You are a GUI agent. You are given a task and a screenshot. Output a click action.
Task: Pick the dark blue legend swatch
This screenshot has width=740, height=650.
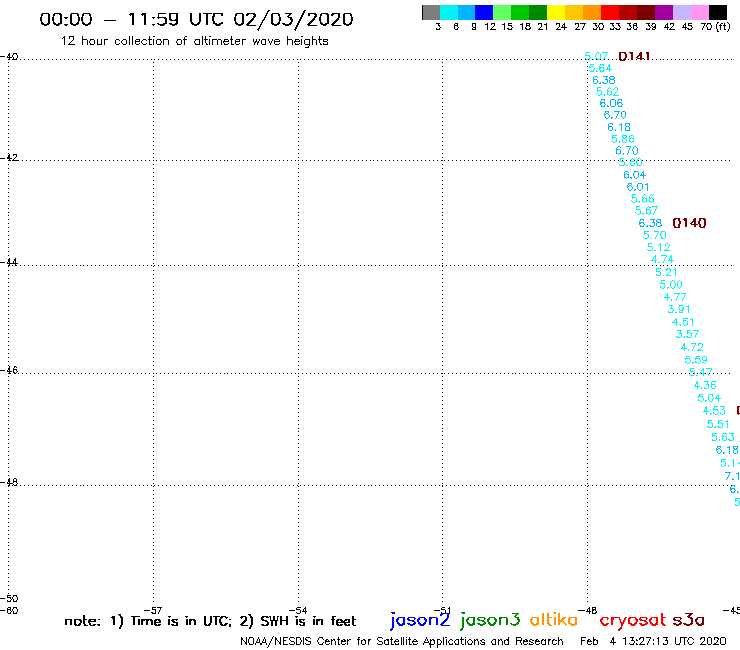(x=484, y=12)
